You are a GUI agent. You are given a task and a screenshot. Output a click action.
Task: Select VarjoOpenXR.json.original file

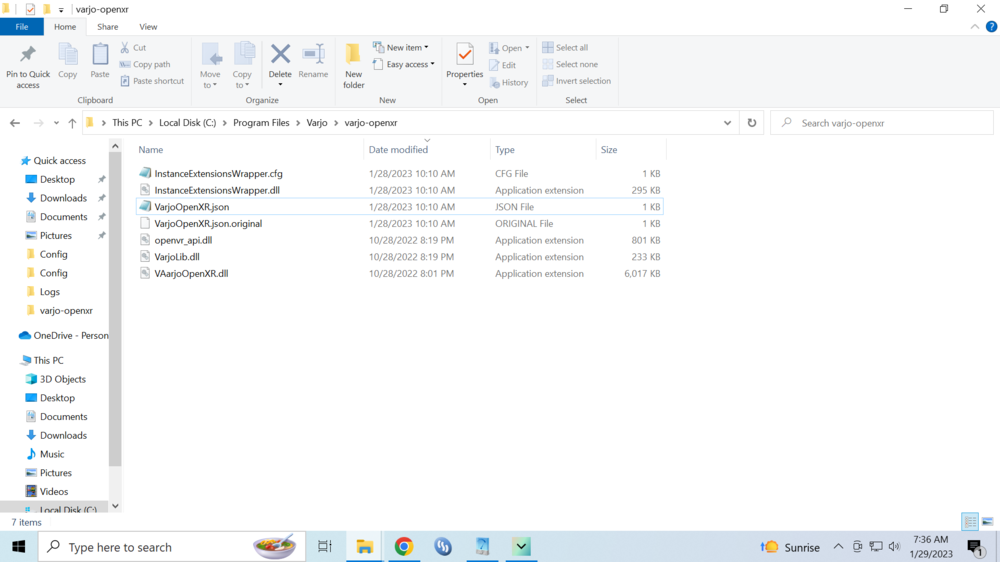208,223
